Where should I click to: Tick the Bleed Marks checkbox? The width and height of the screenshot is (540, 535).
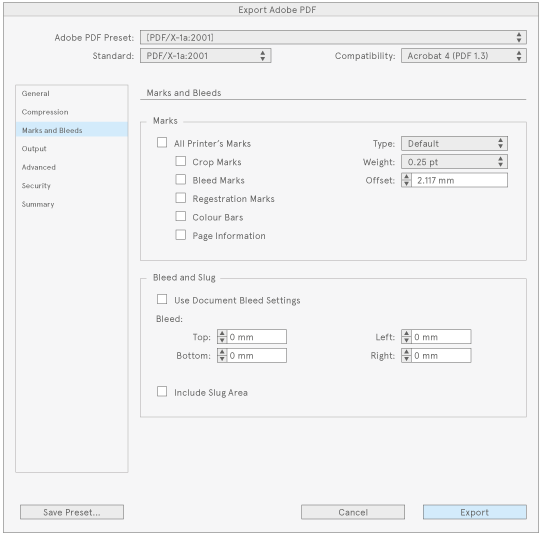180,179
